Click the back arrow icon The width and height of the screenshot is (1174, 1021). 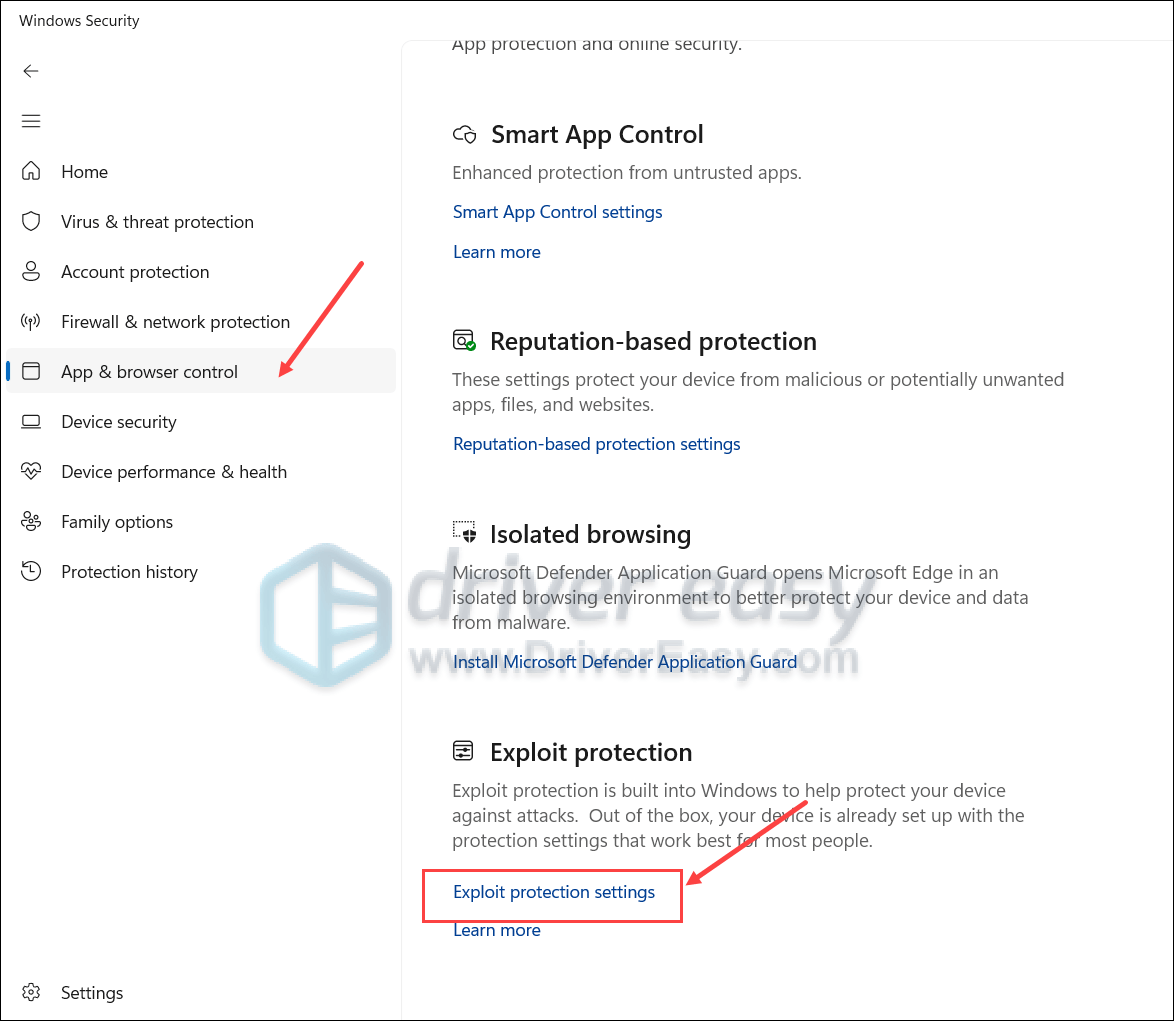pyautogui.click(x=31, y=71)
